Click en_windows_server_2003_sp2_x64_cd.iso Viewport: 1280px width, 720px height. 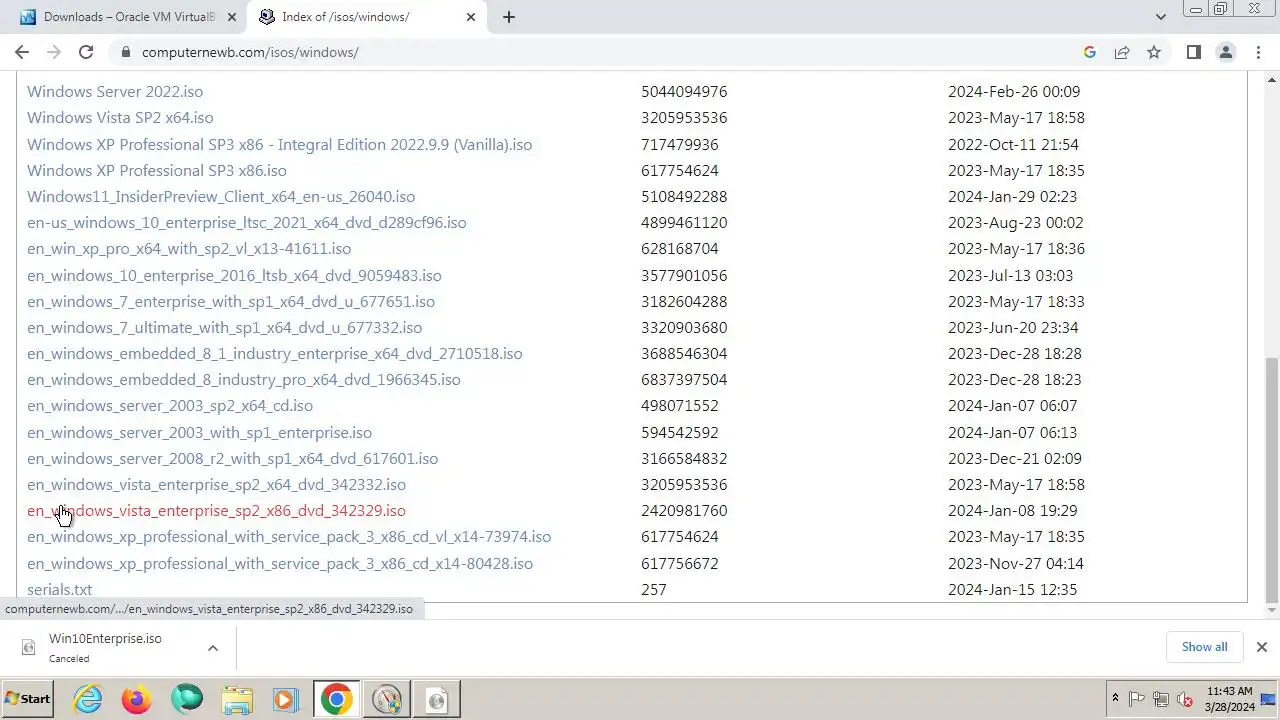(170, 405)
